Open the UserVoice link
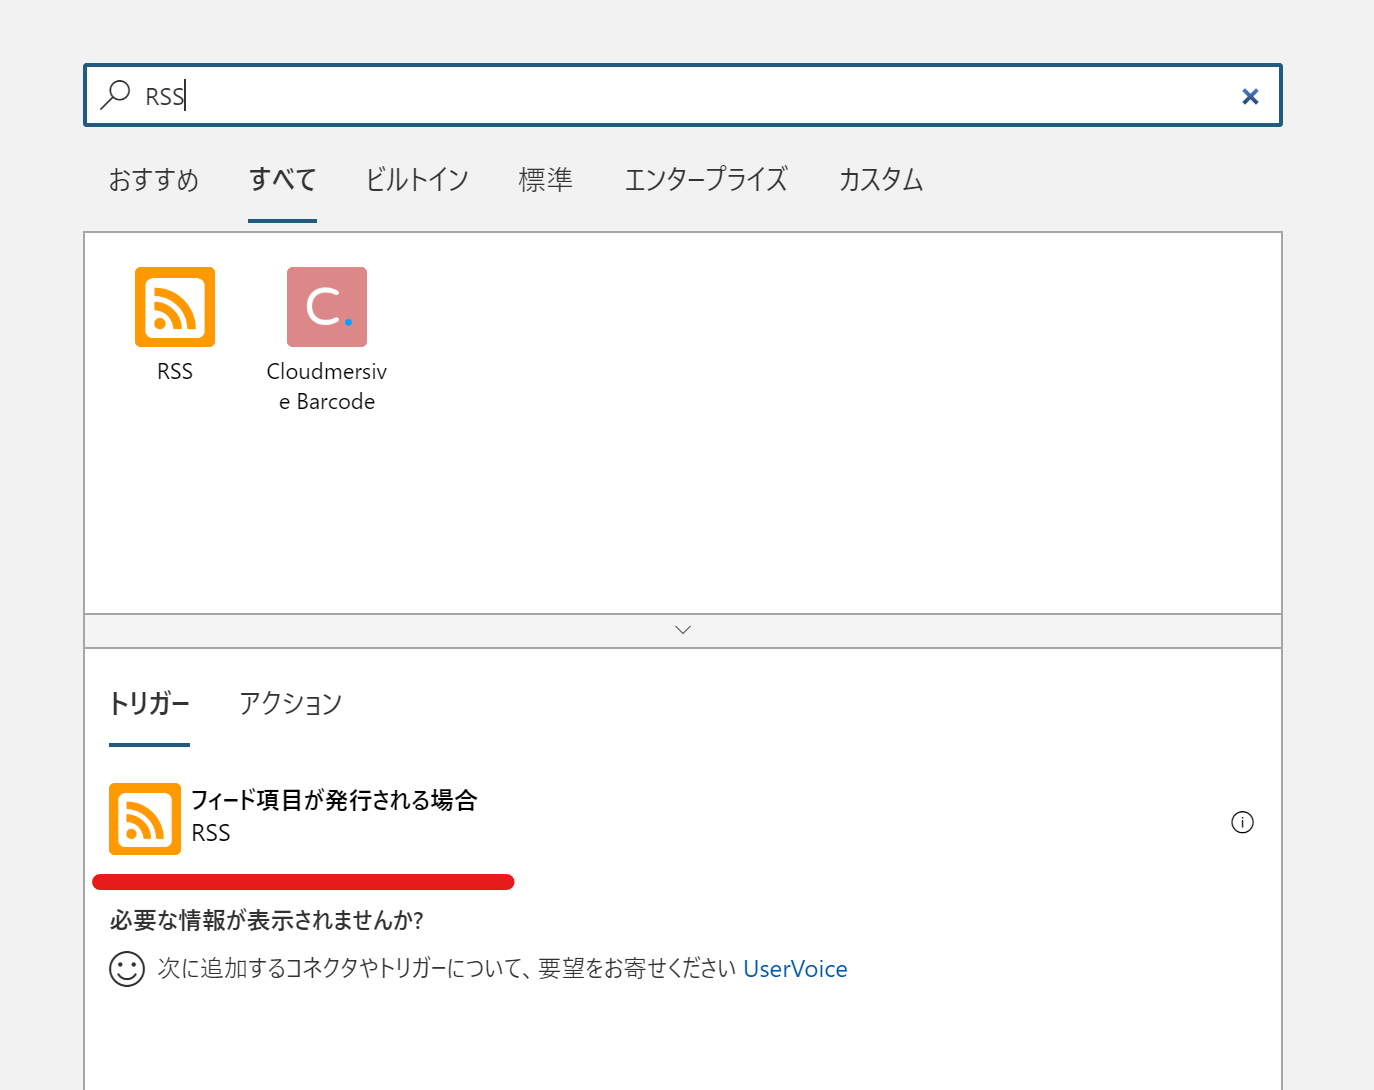Screen dimensions: 1374x1090 795,969
